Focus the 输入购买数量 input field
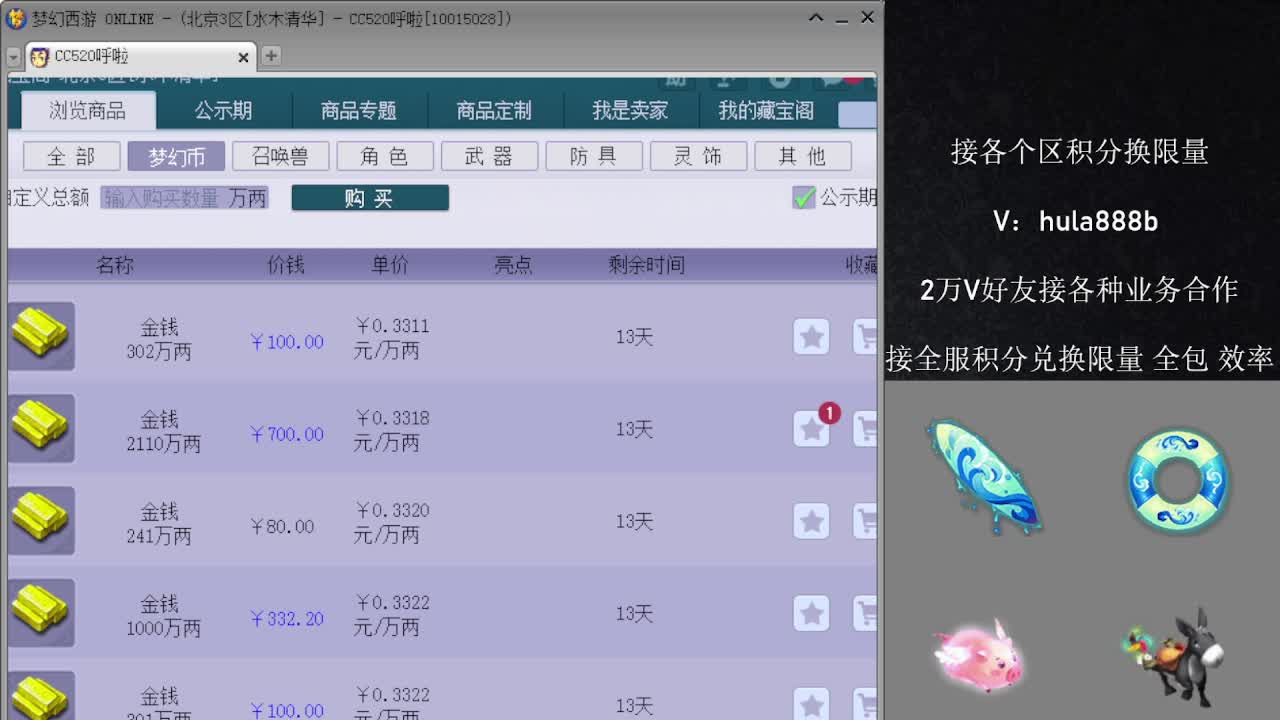 (185, 198)
